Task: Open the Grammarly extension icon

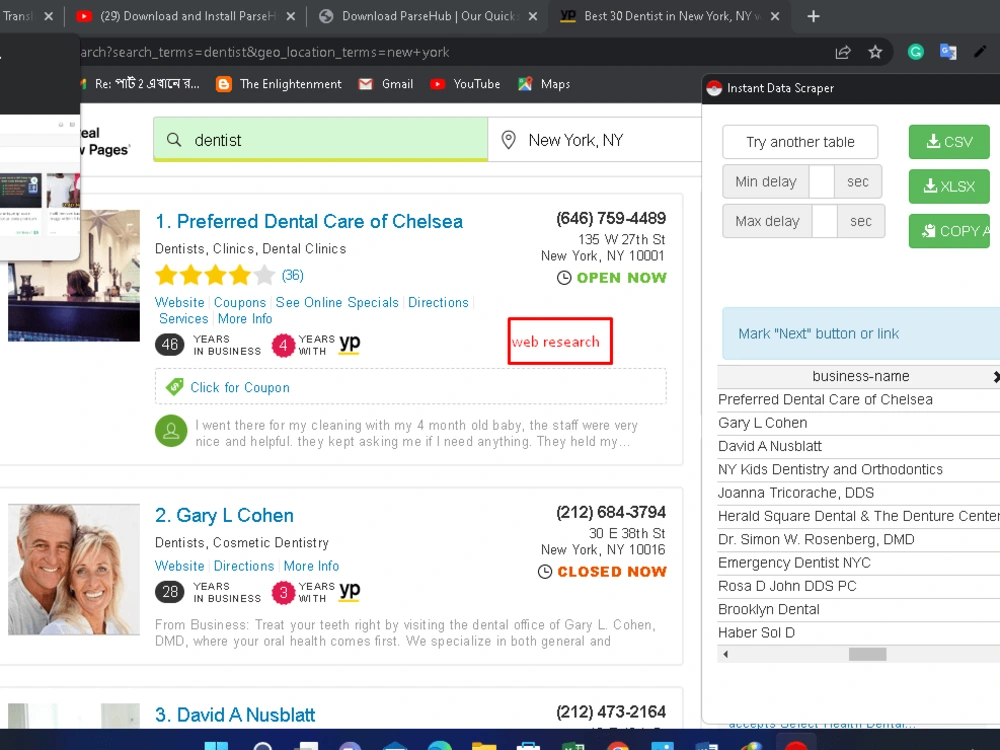Action: 916,52
